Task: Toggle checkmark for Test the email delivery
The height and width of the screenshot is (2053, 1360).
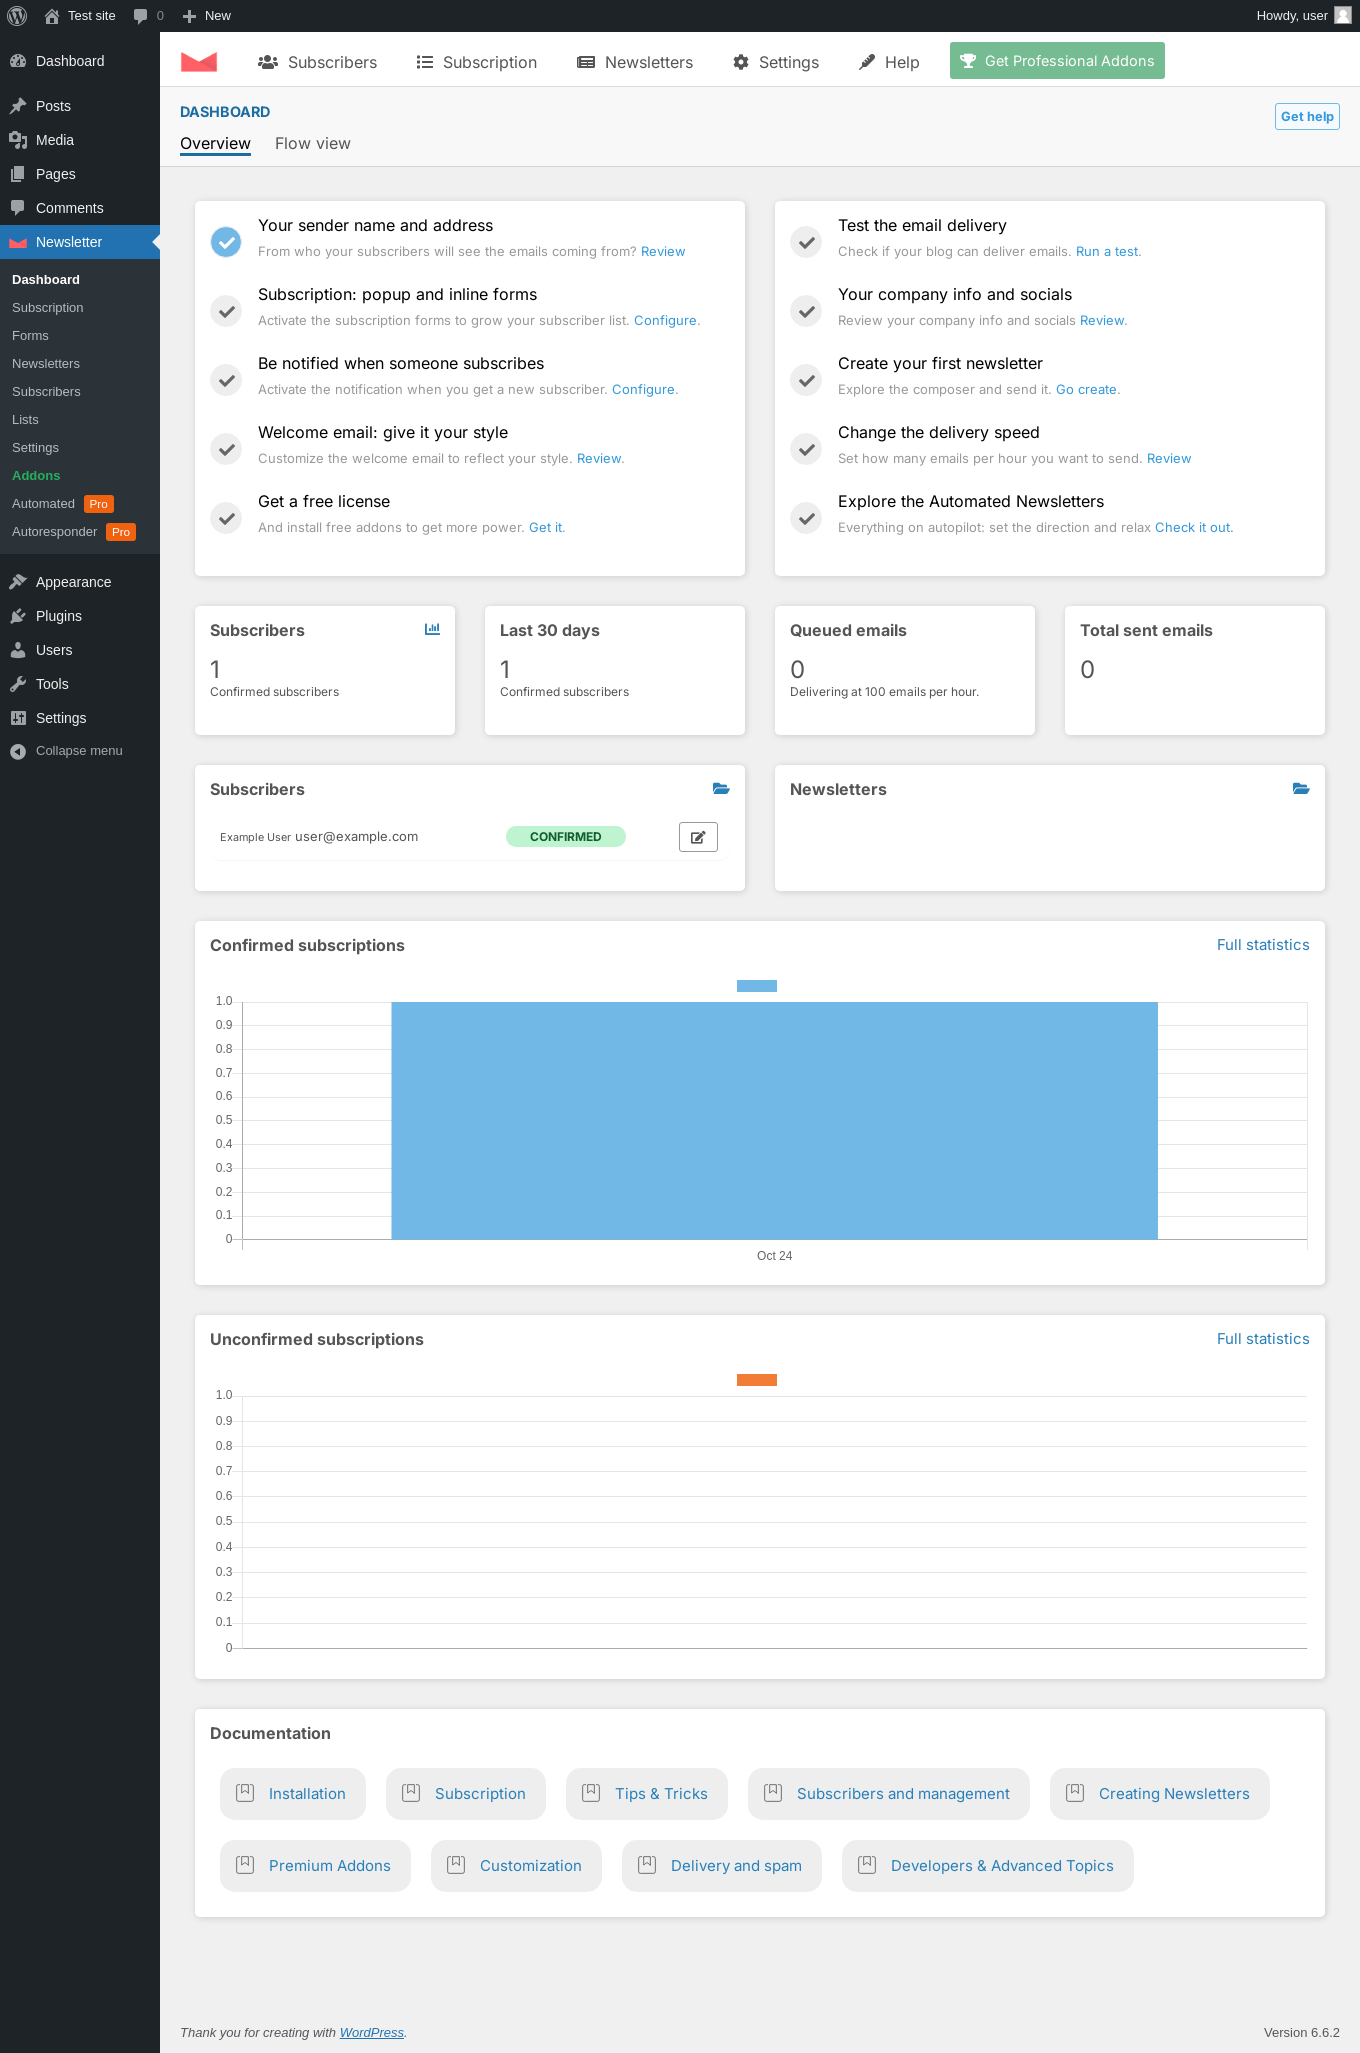Action: pyautogui.click(x=806, y=241)
